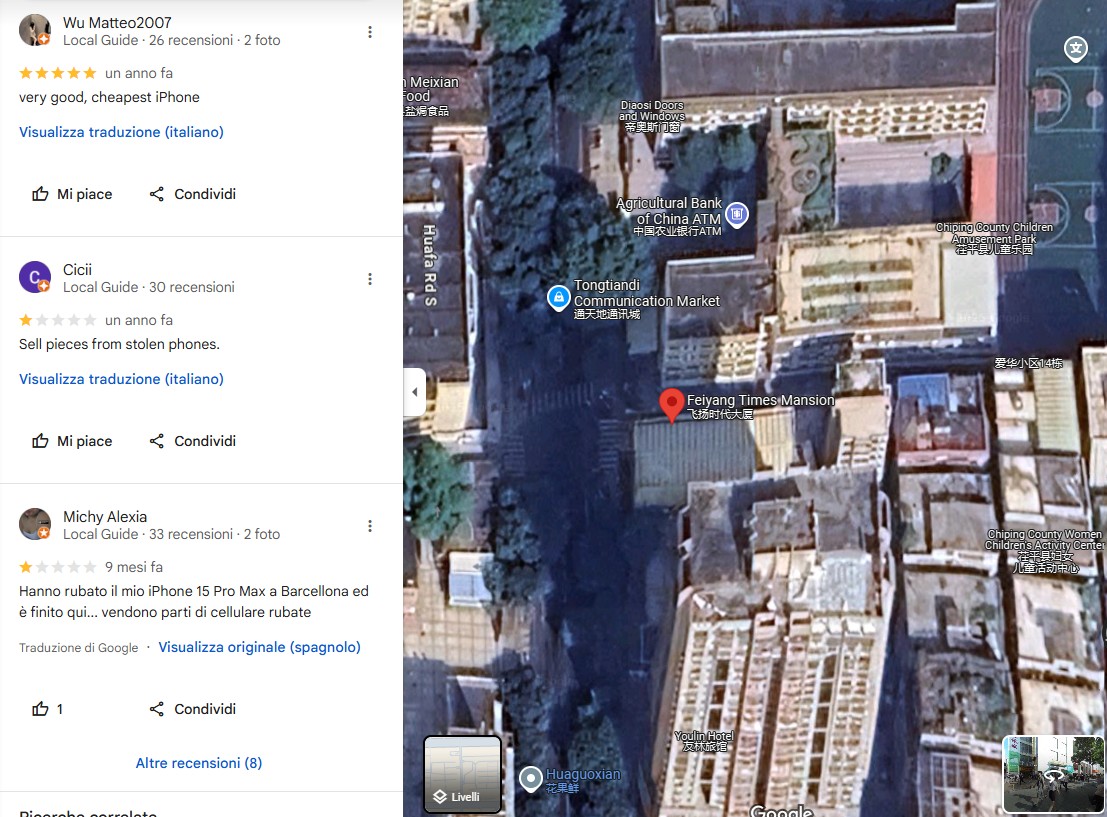
Task: Like Cicii's review with Mi piace
Action: tap(72, 441)
